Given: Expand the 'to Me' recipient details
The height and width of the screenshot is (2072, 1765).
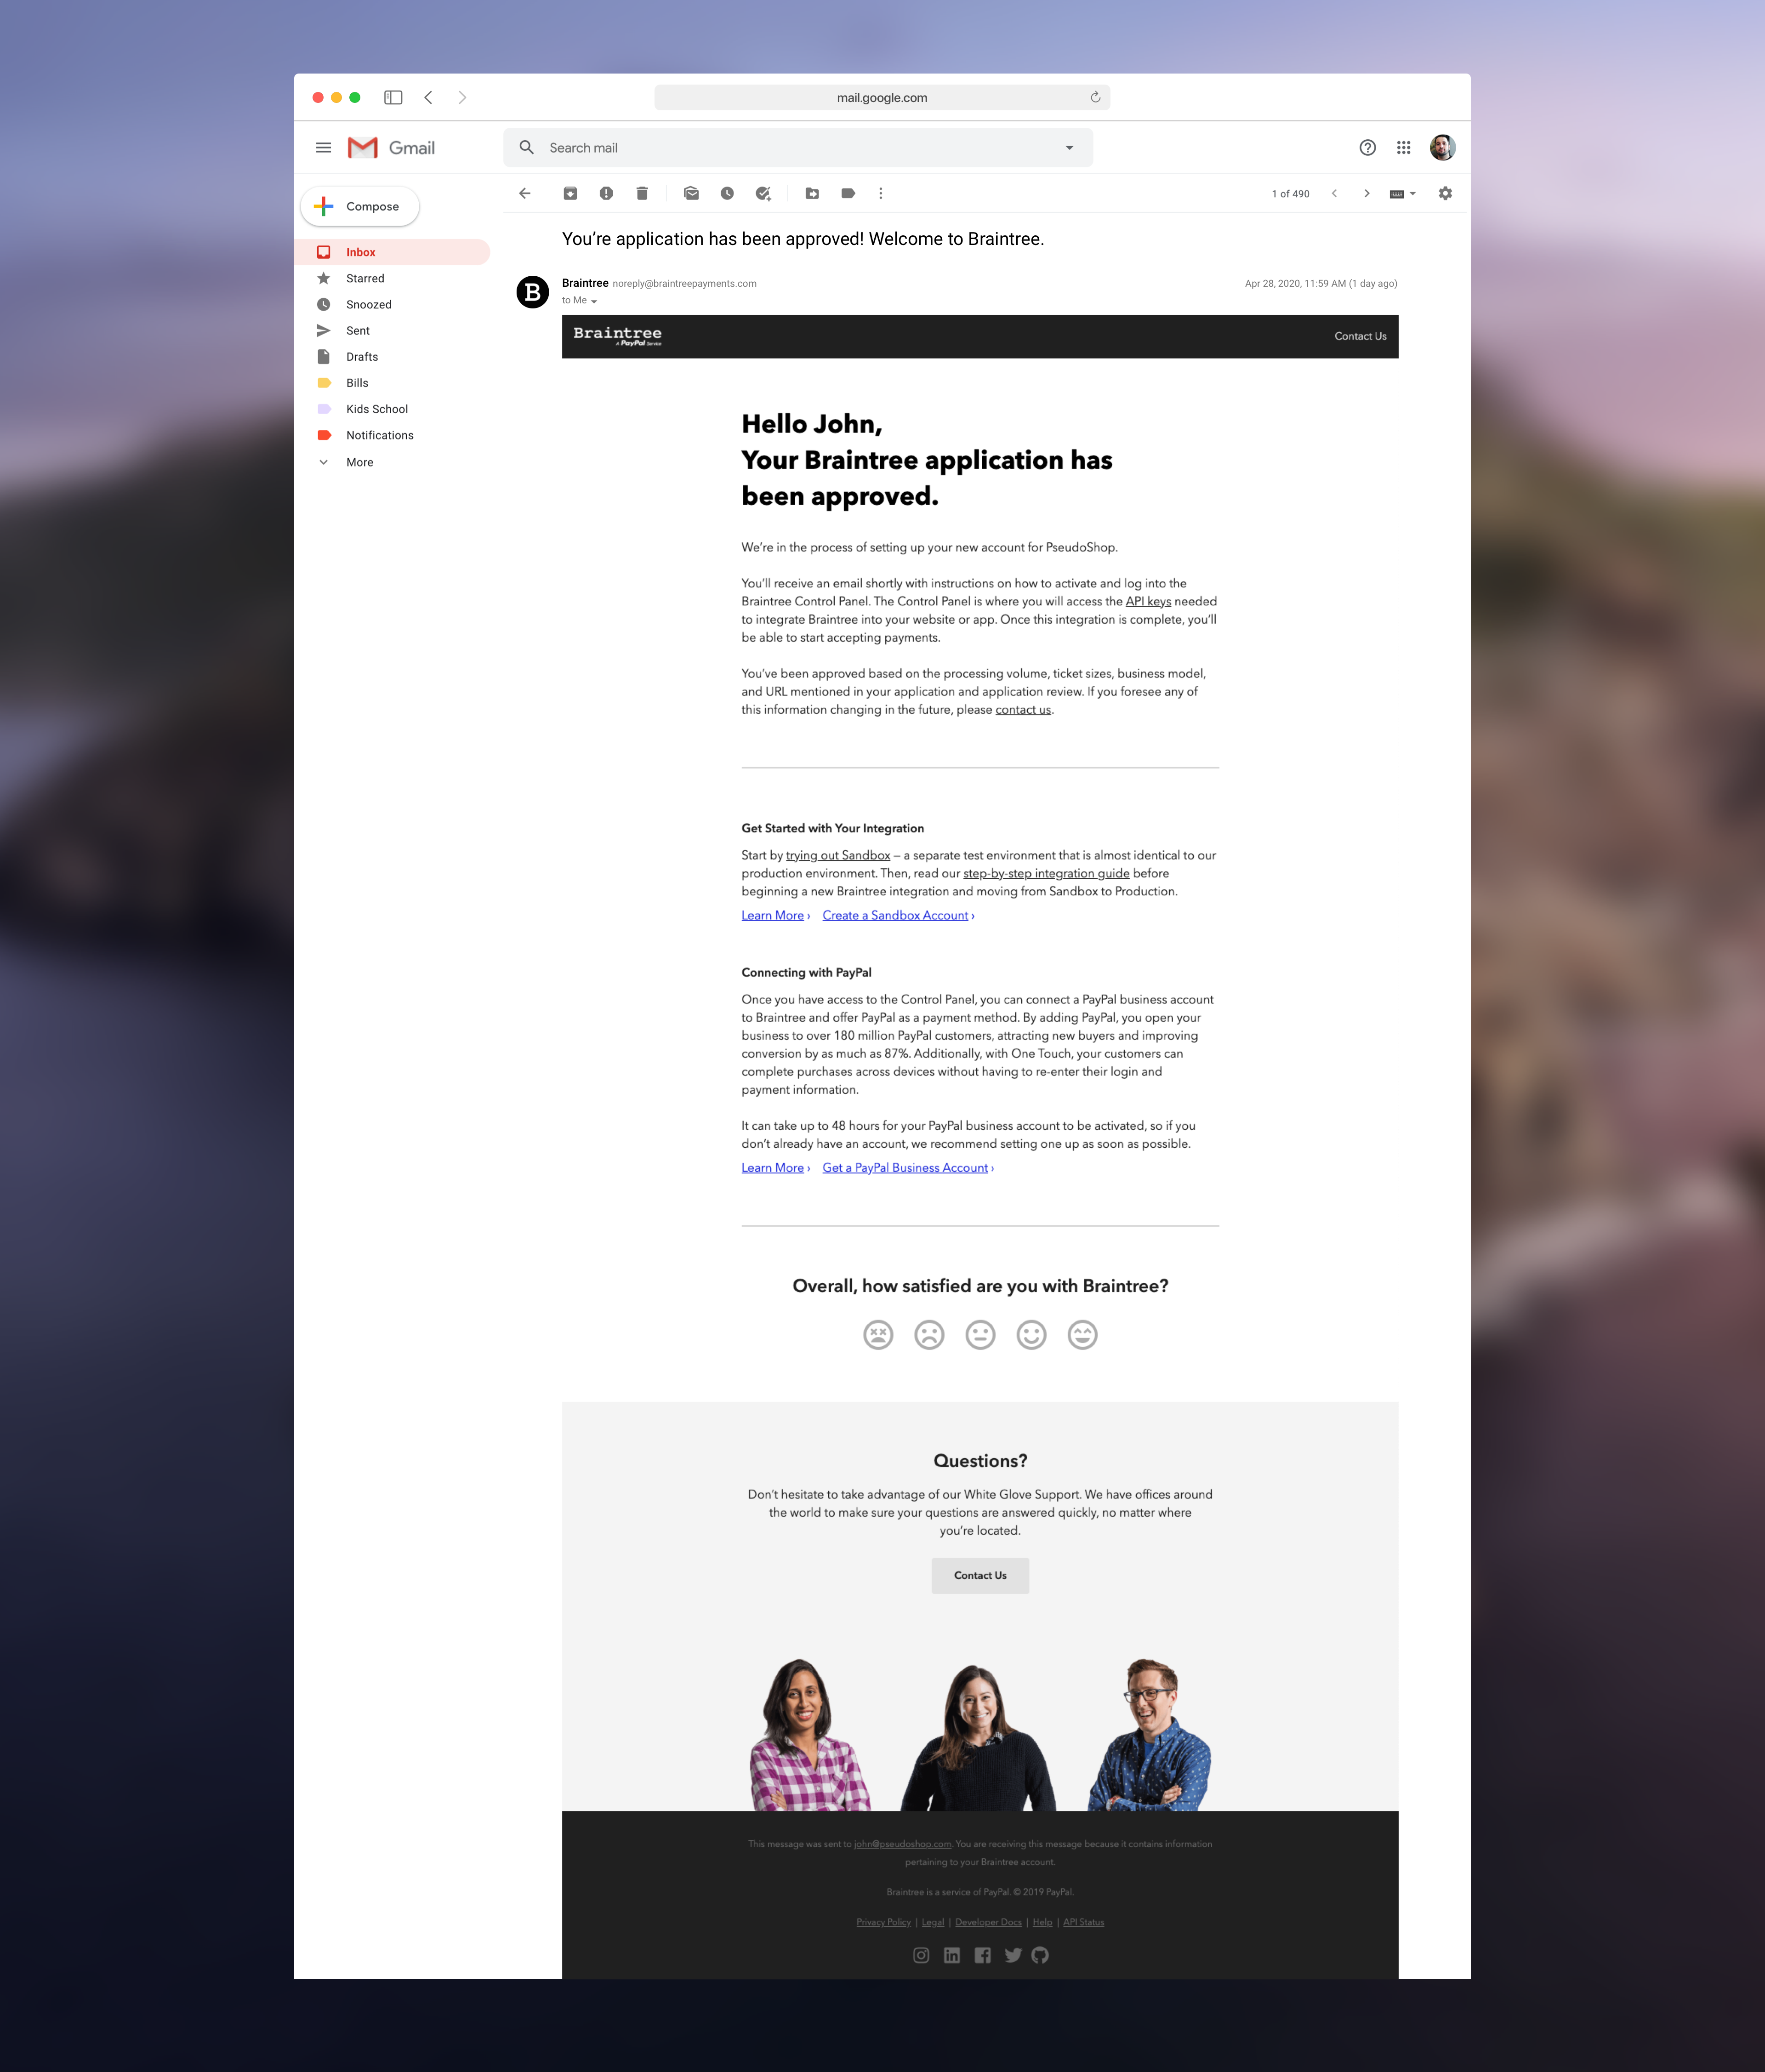Looking at the screenshot, I should pos(593,301).
